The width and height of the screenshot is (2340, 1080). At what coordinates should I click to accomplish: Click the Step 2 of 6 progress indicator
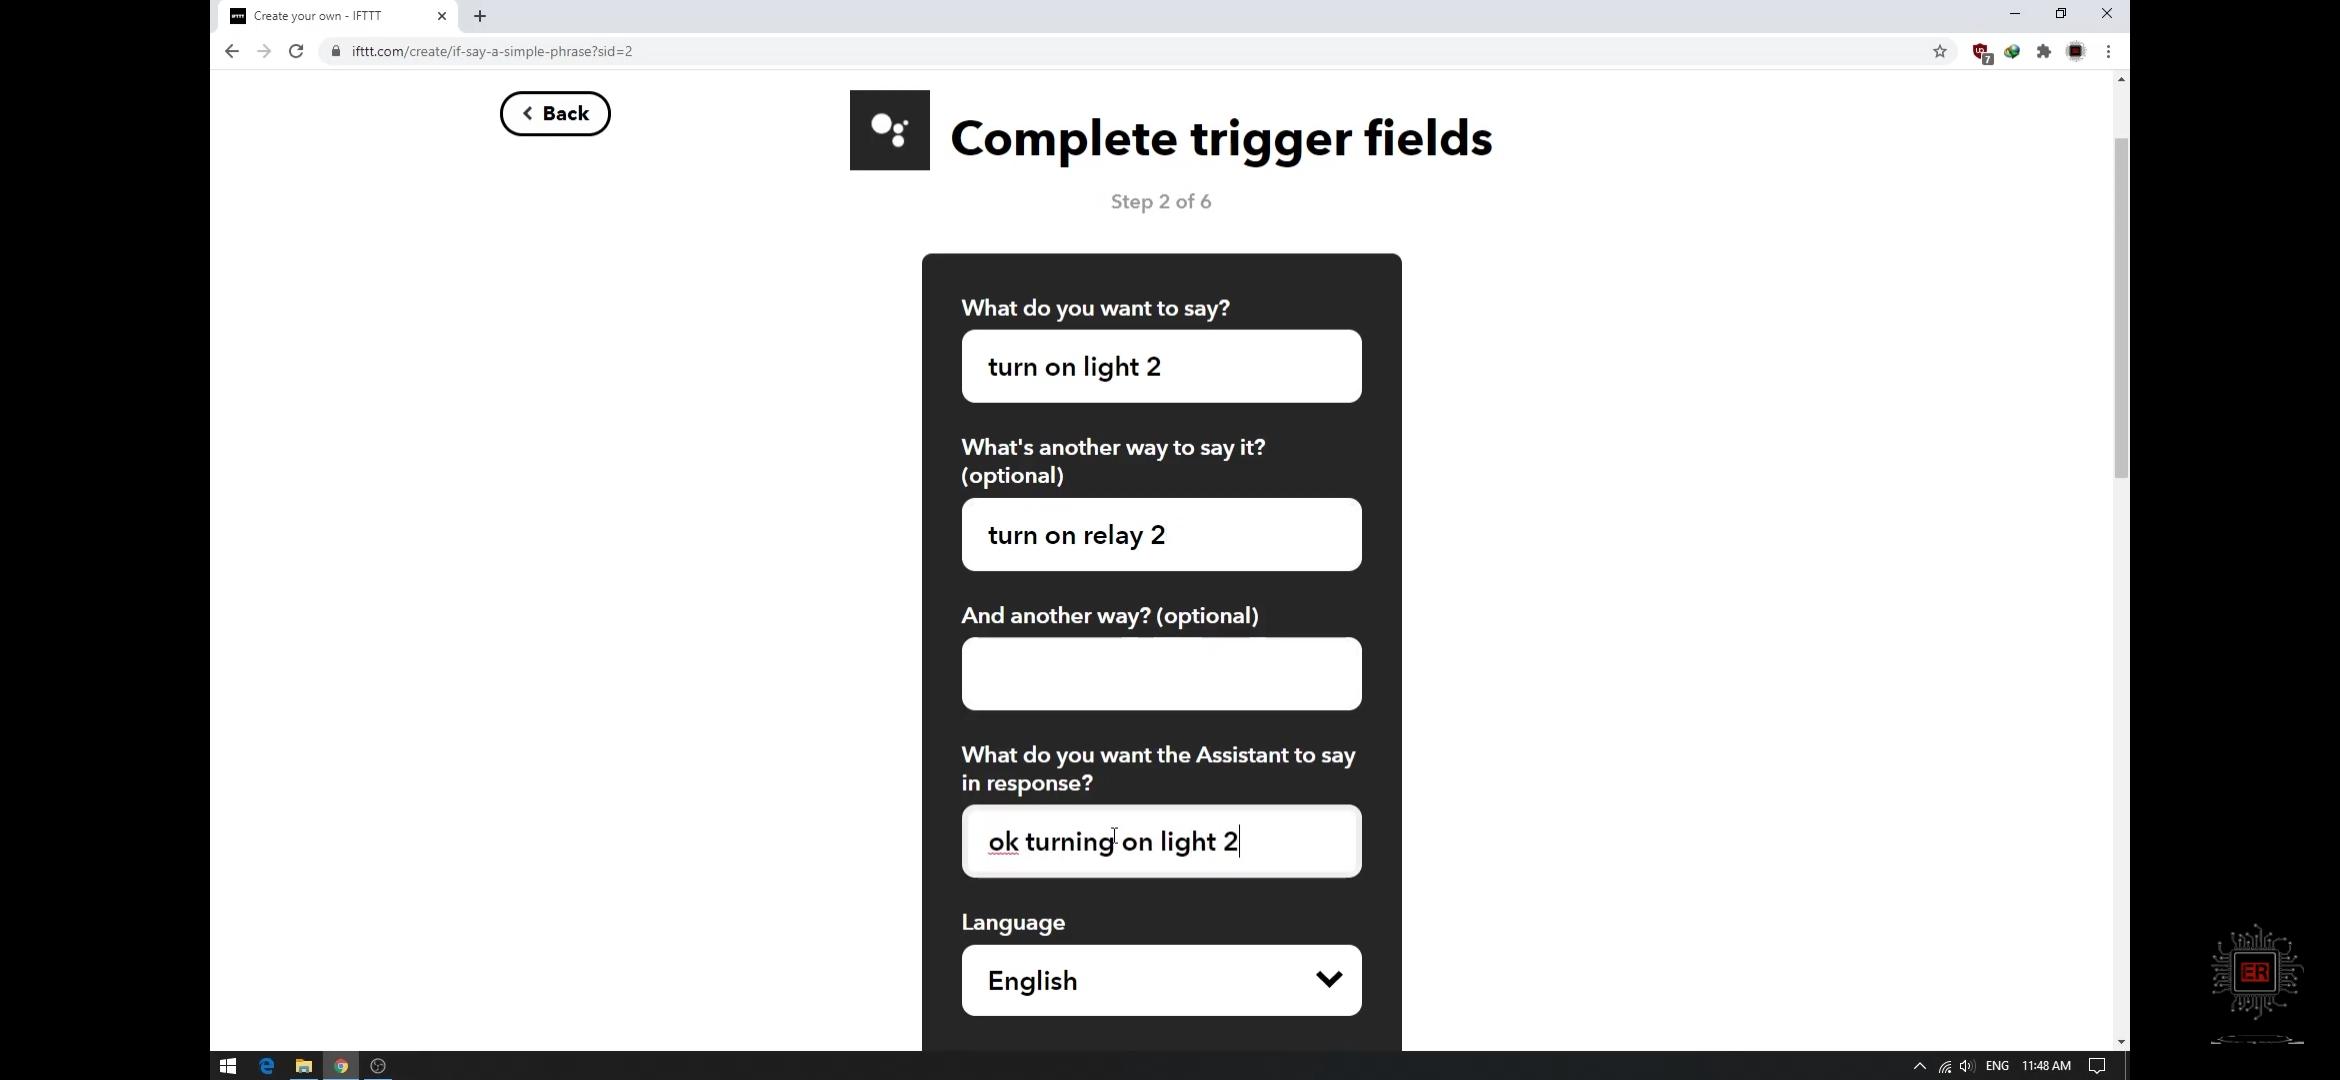click(x=1161, y=201)
